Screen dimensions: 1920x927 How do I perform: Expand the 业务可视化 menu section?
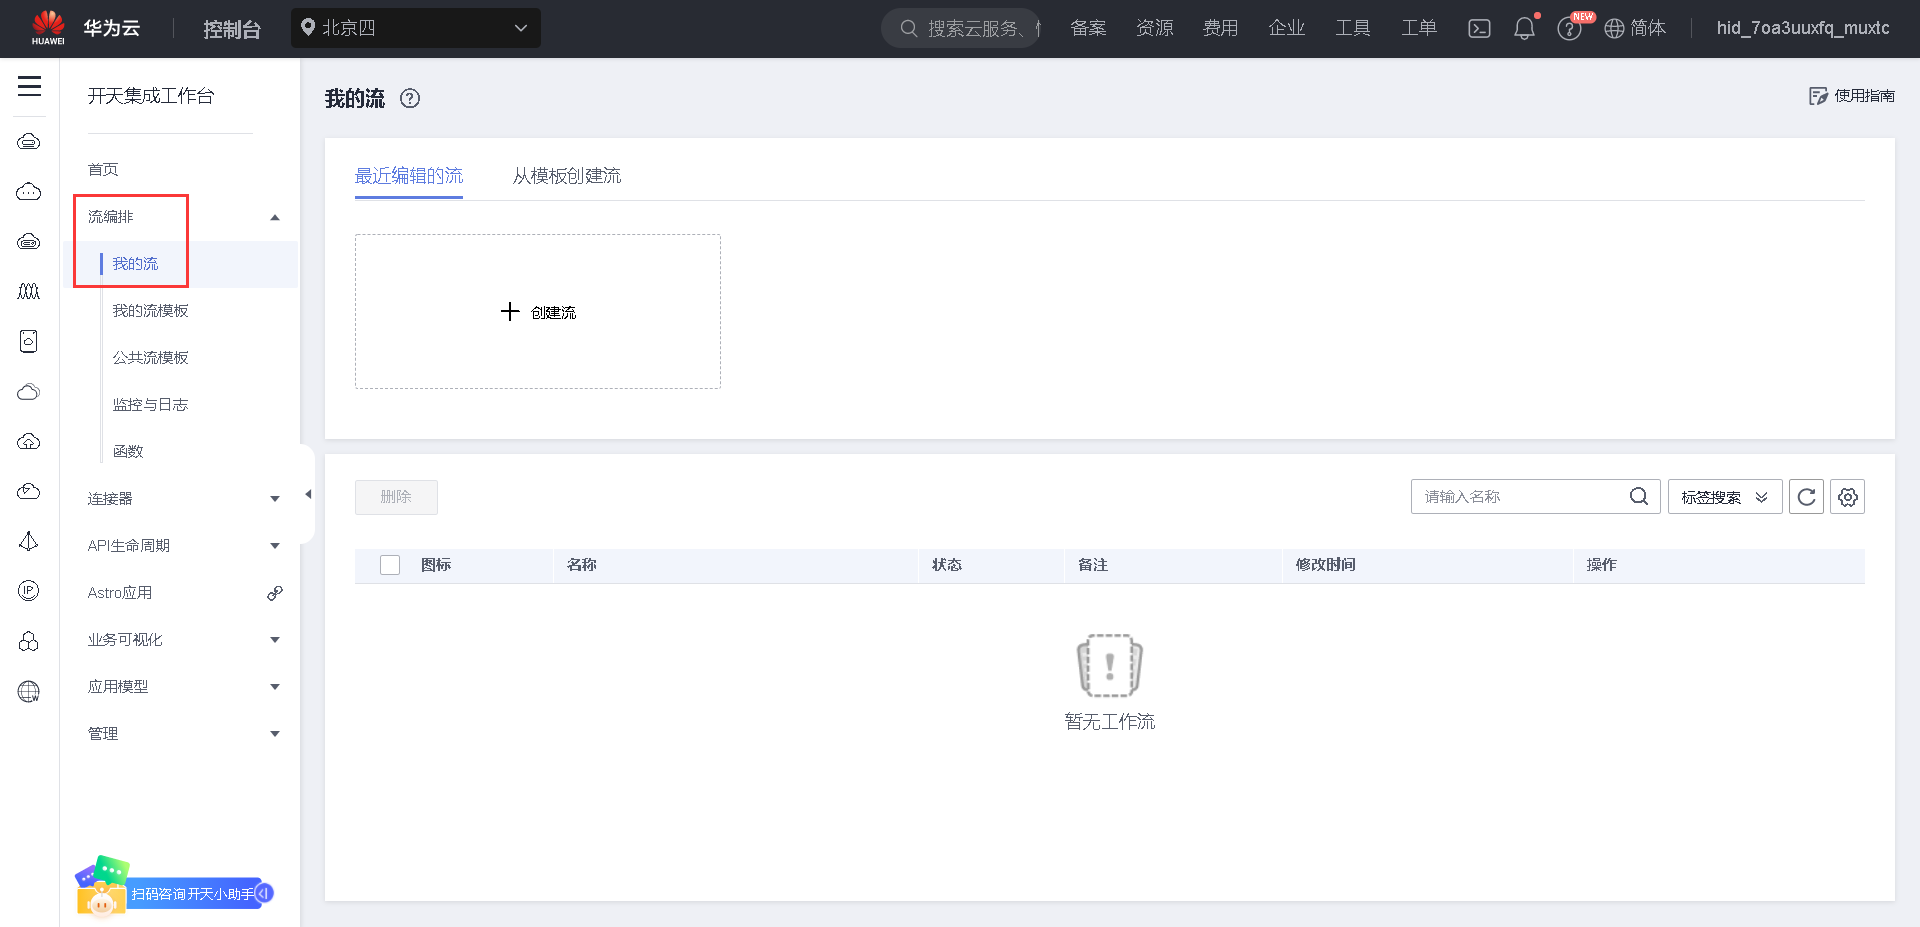coord(275,640)
